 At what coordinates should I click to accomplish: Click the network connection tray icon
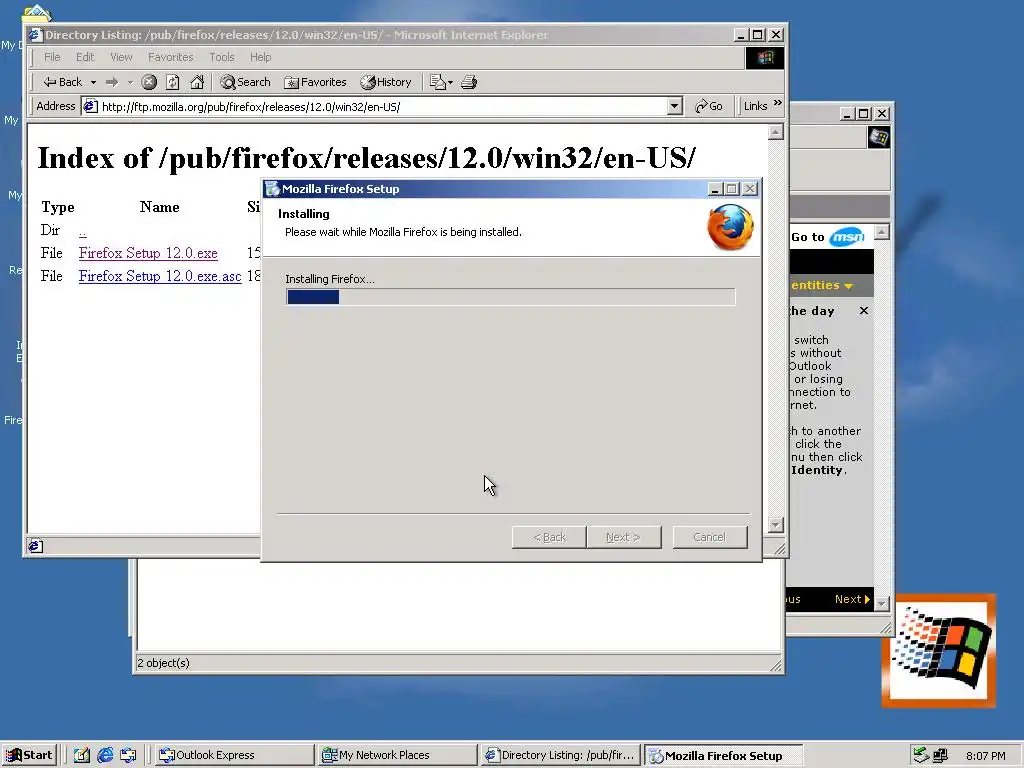pos(940,755)
